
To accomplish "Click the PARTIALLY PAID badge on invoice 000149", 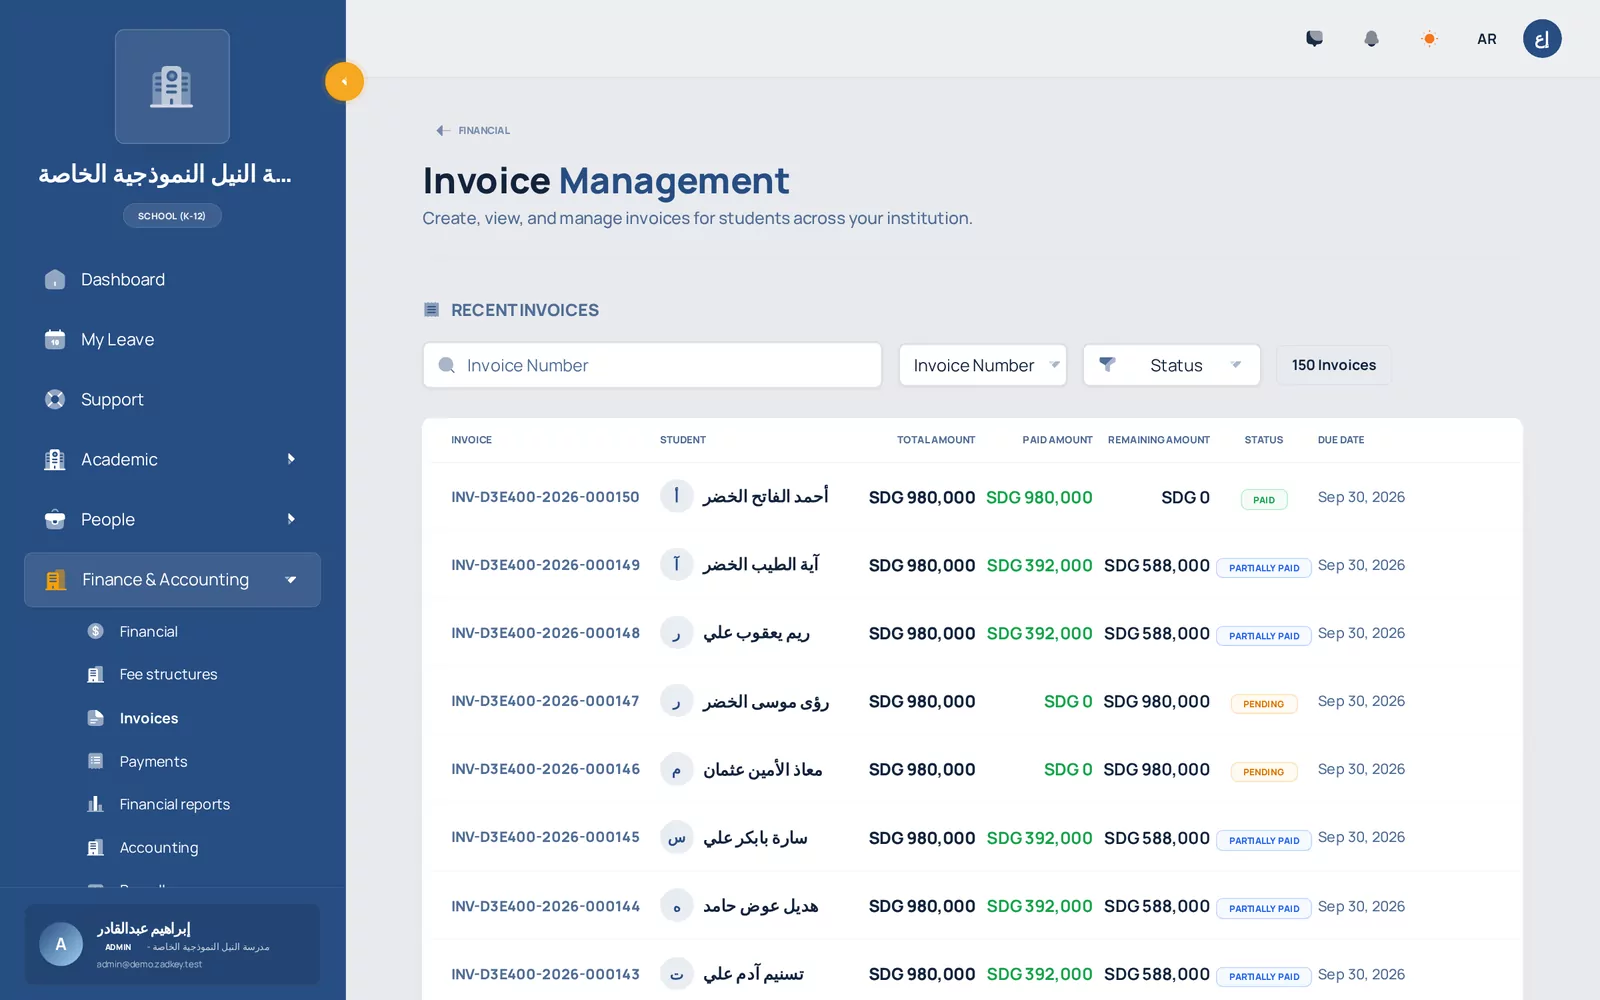I will point(1264,568).
